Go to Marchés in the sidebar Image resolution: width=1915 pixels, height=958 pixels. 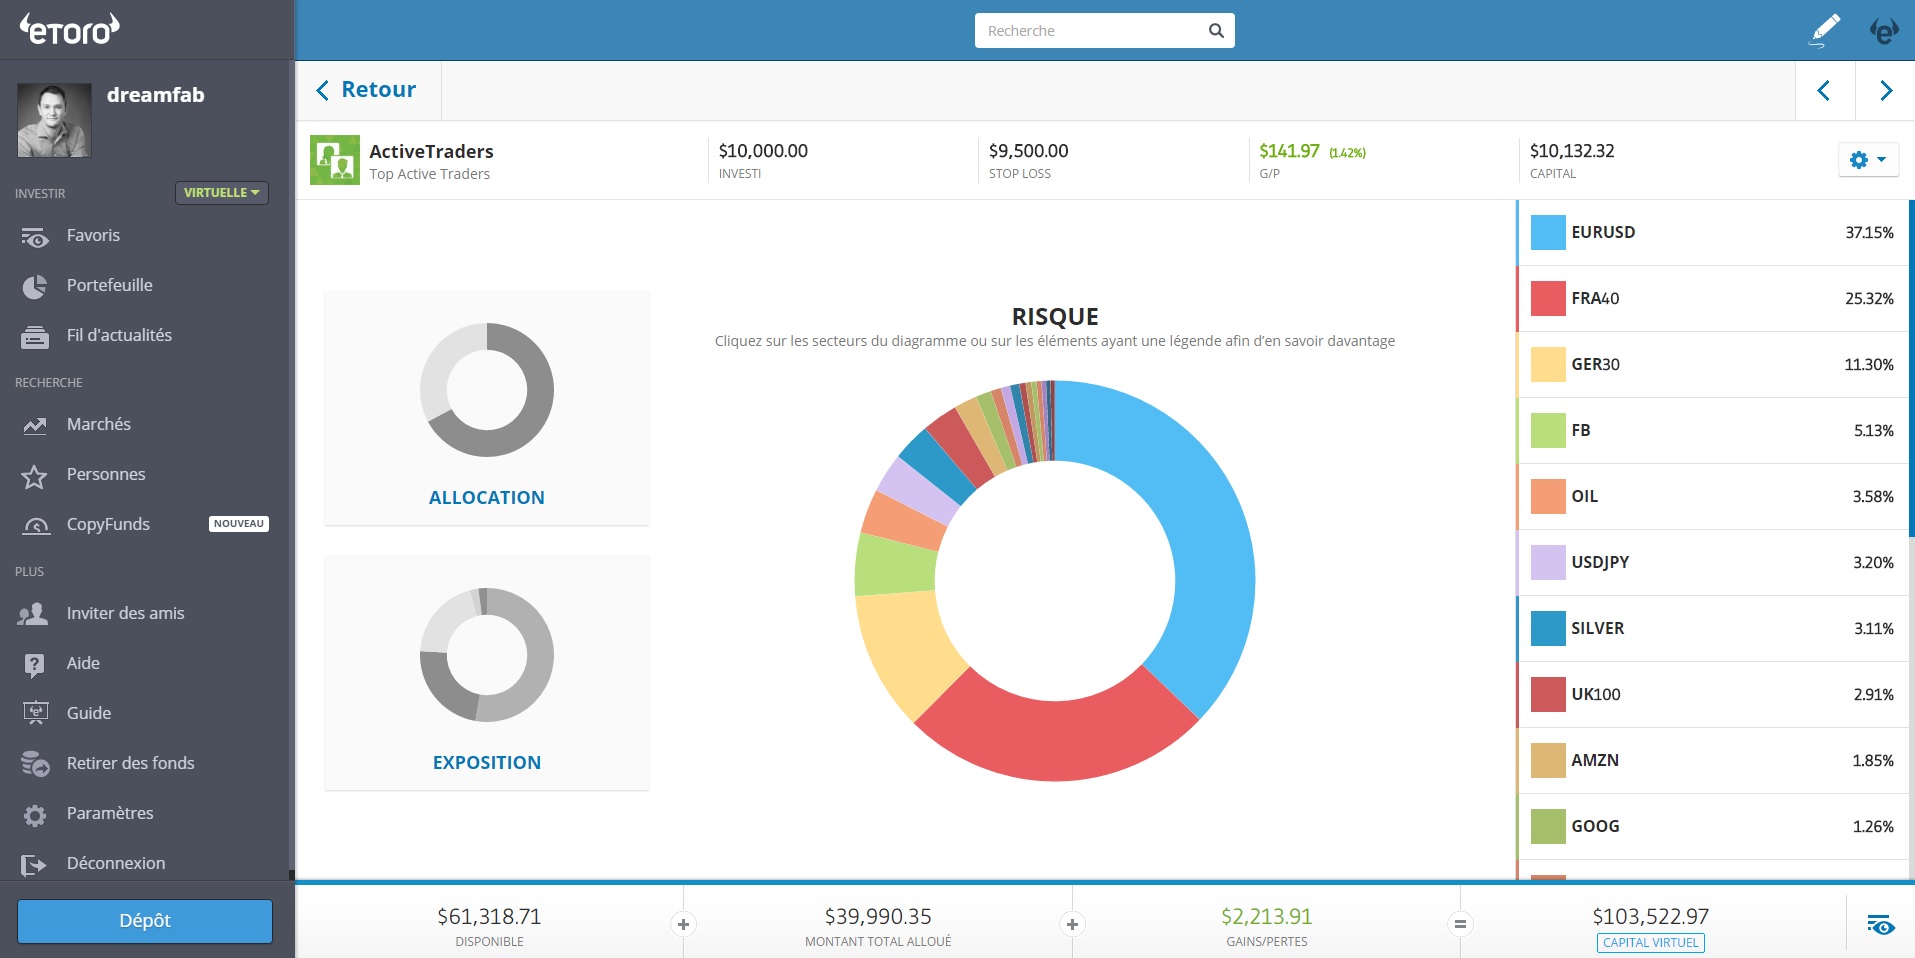[98, 425]
